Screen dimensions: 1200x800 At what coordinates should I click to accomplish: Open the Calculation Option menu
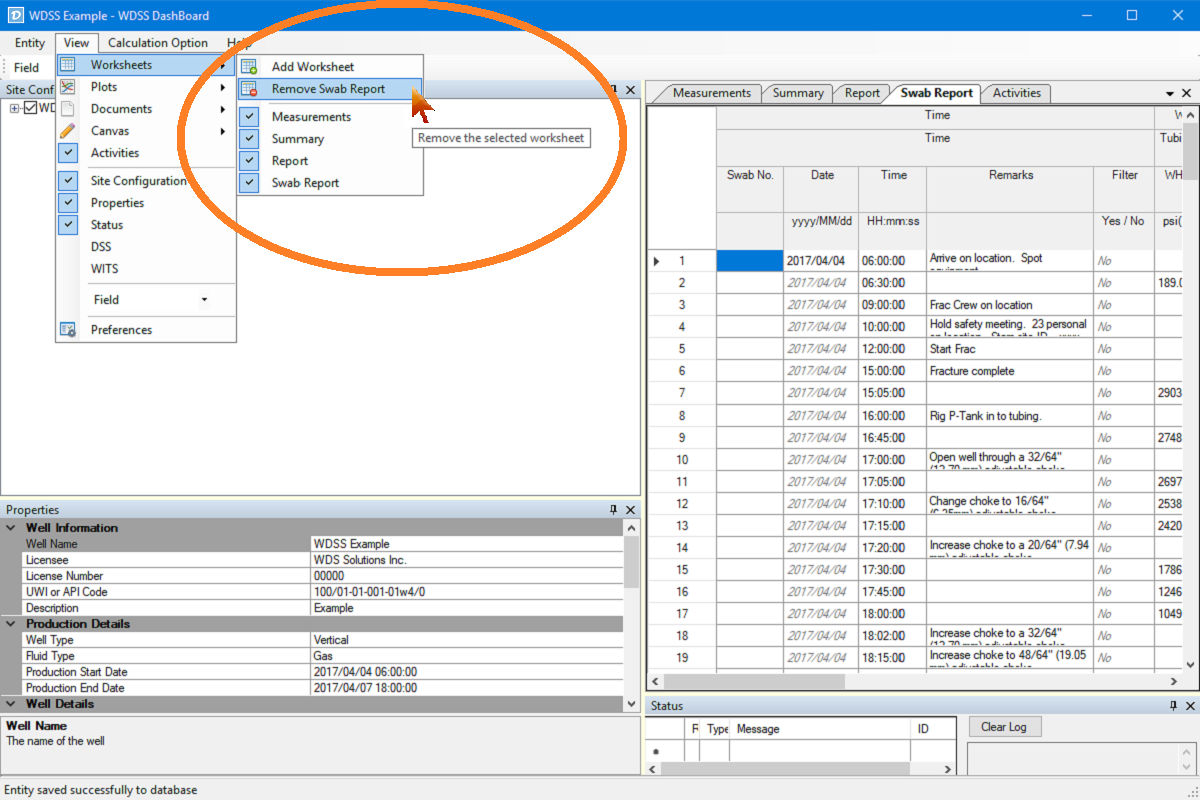pos(158,43)
